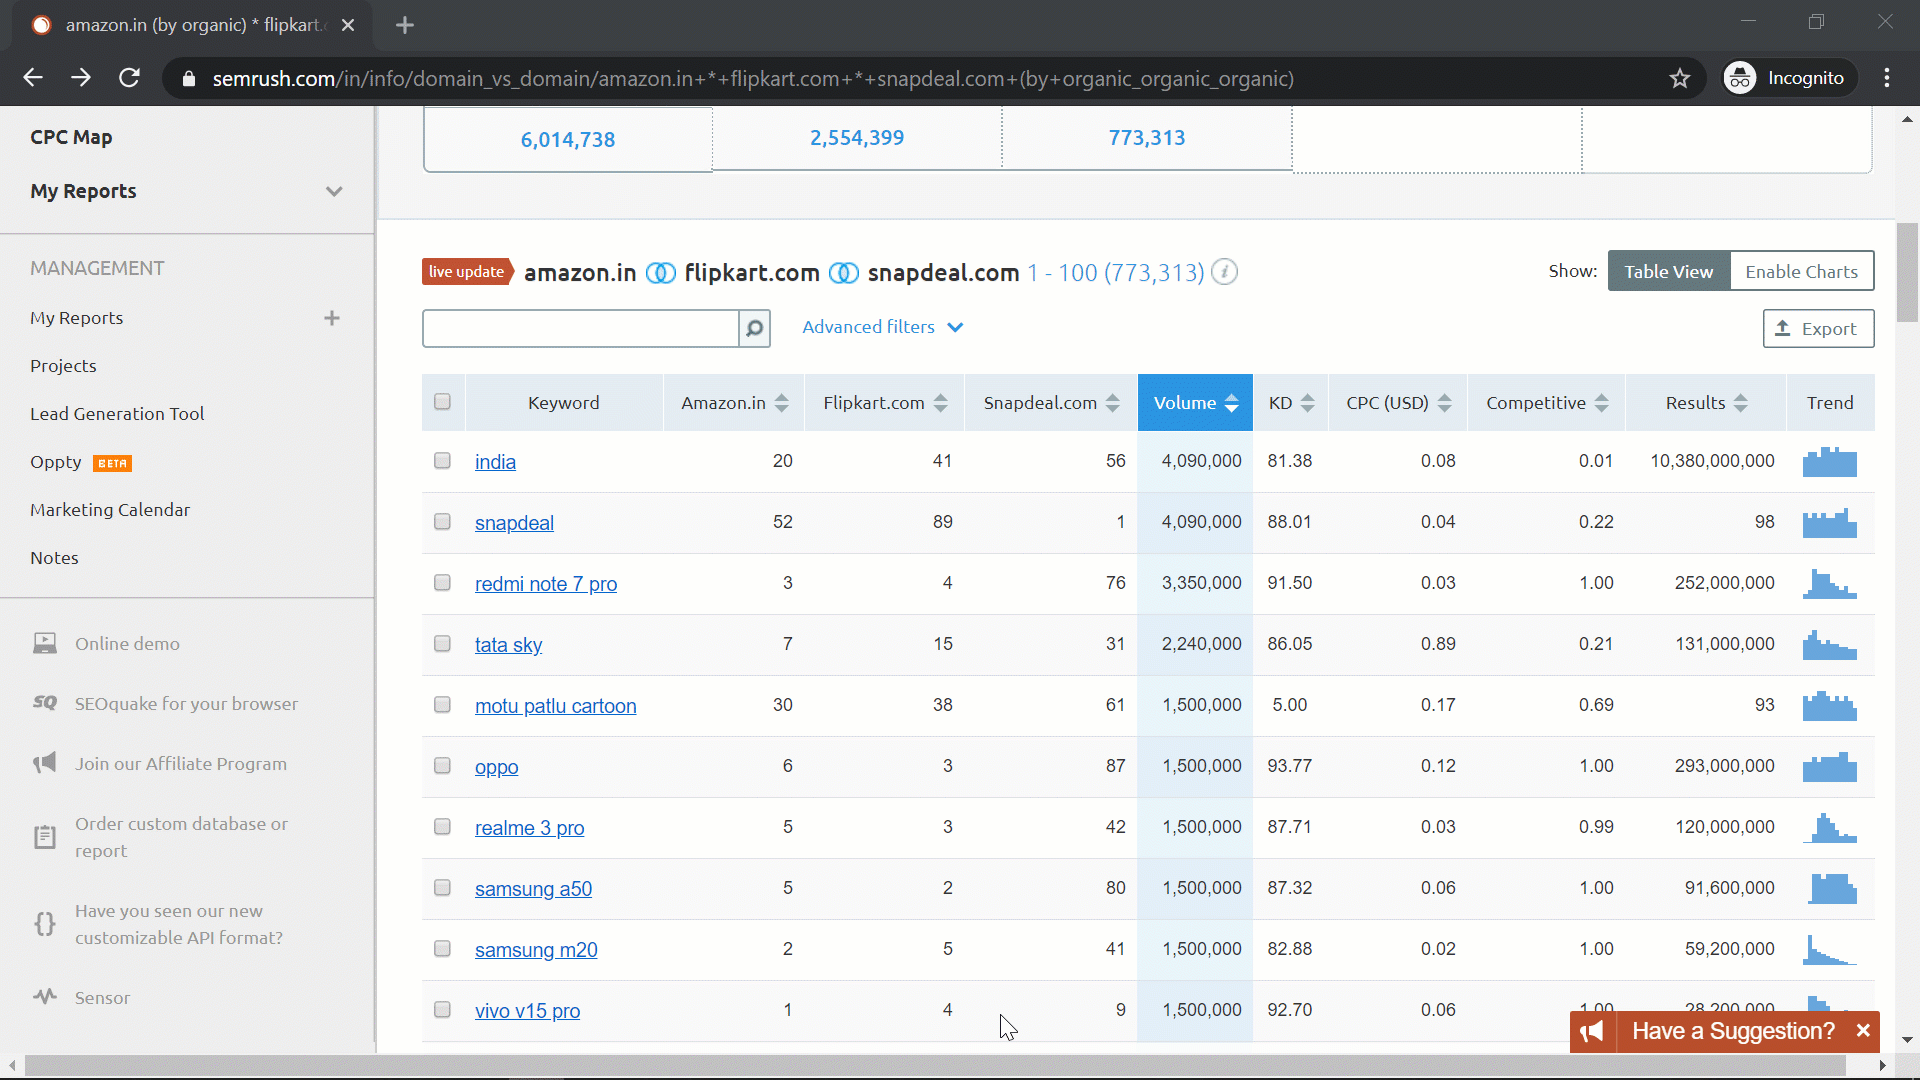This screenshot has height=1080, width=1920.
Task: Open the trend chart for samsung m20
Action: 1830,950
